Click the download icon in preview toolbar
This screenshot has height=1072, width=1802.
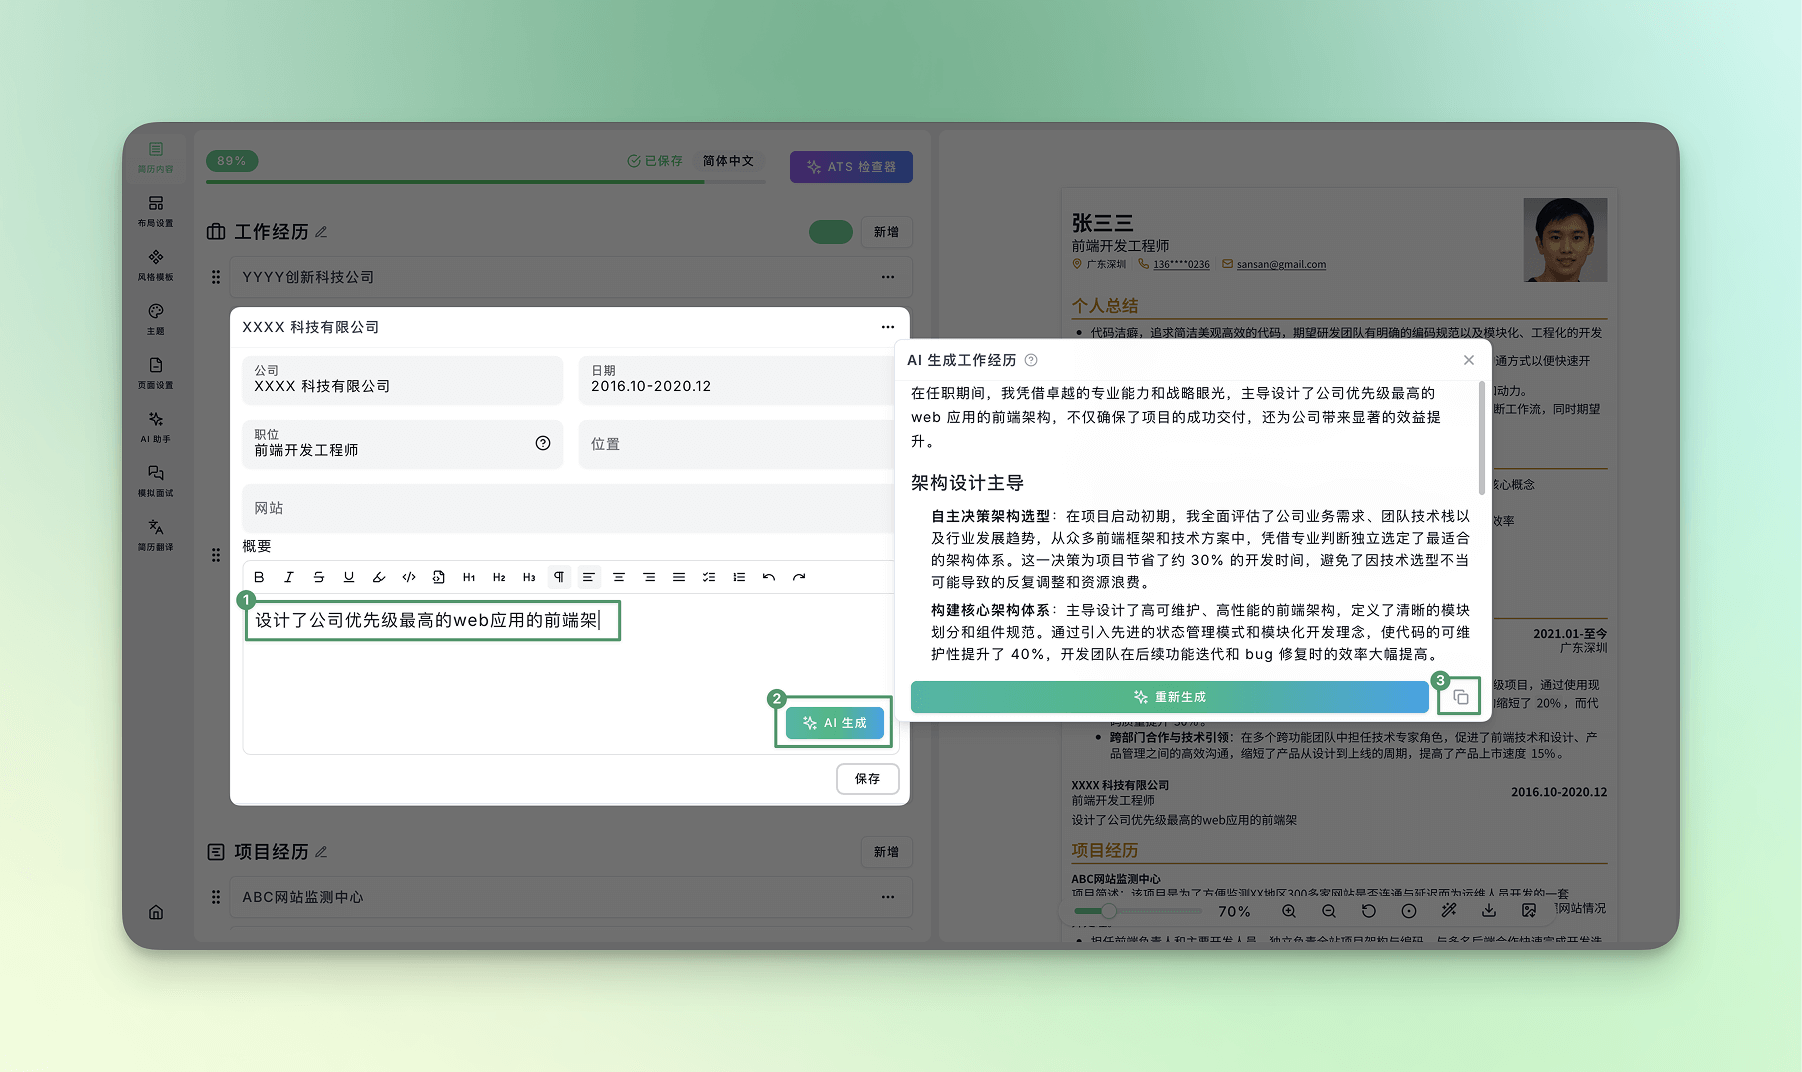click(1489, 911)
